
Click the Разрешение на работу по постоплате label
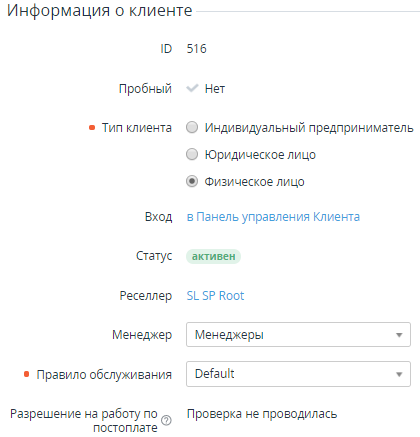coord(84,420)
